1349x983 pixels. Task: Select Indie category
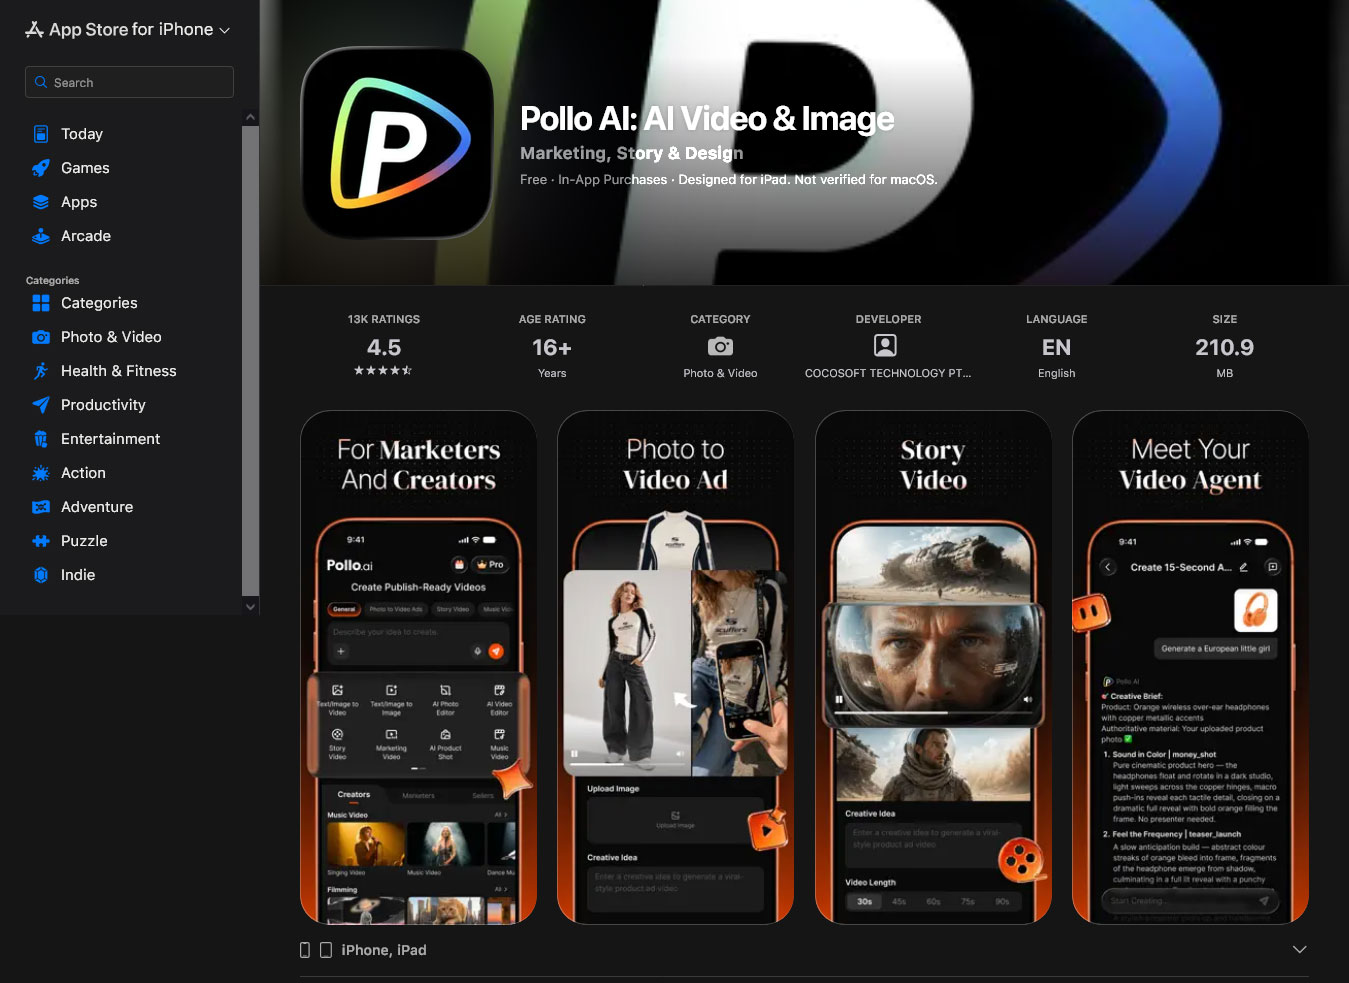78,575
